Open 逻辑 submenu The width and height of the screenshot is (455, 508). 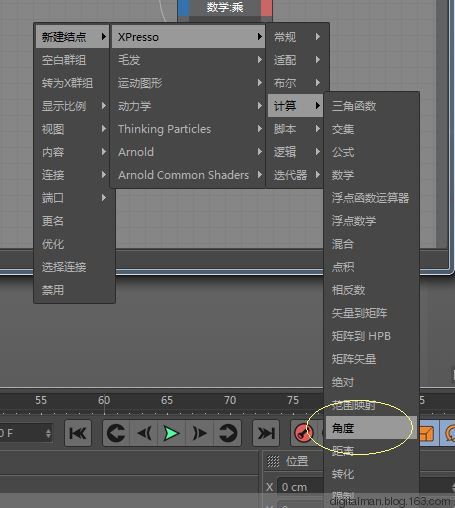(x=295, y=152)
